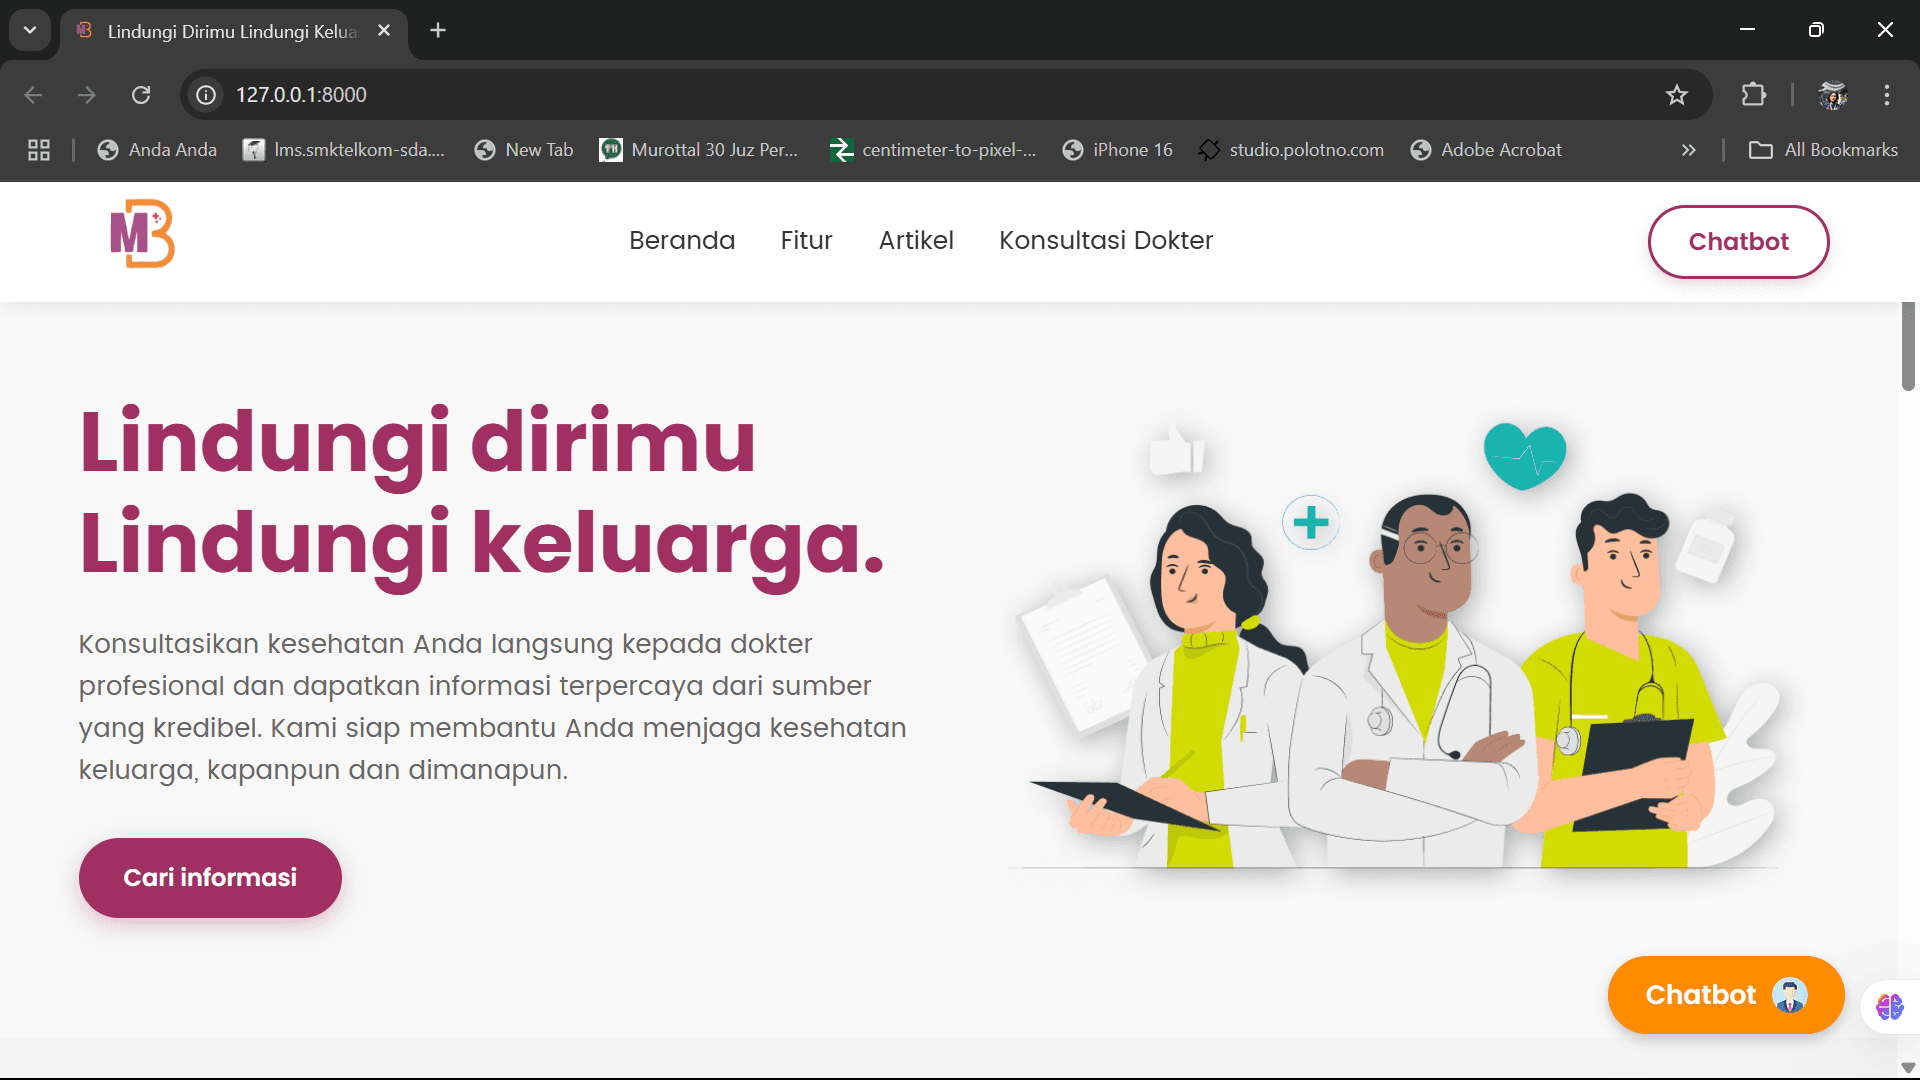Open the orange floating Chatbot button
The image size is (1920, 1080).
click(1726, 995)
